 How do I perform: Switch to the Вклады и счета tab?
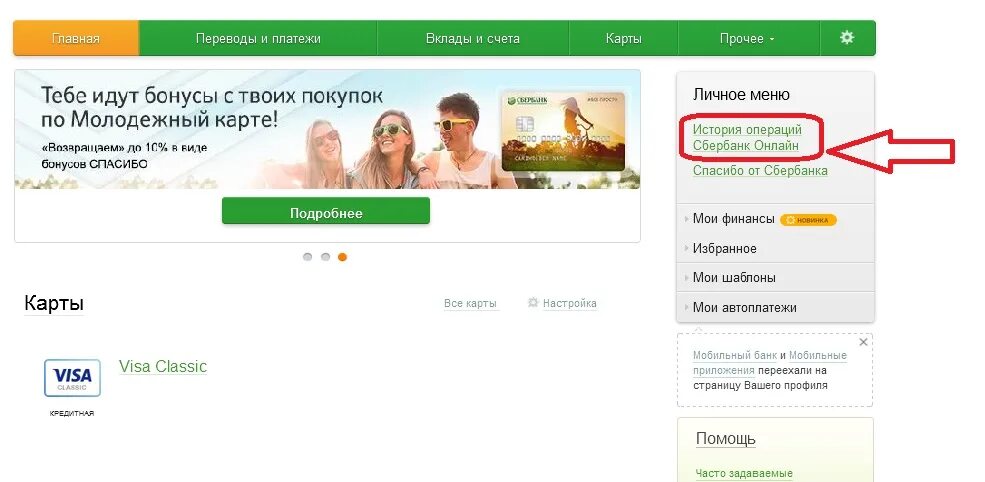(x=473, y=38)
